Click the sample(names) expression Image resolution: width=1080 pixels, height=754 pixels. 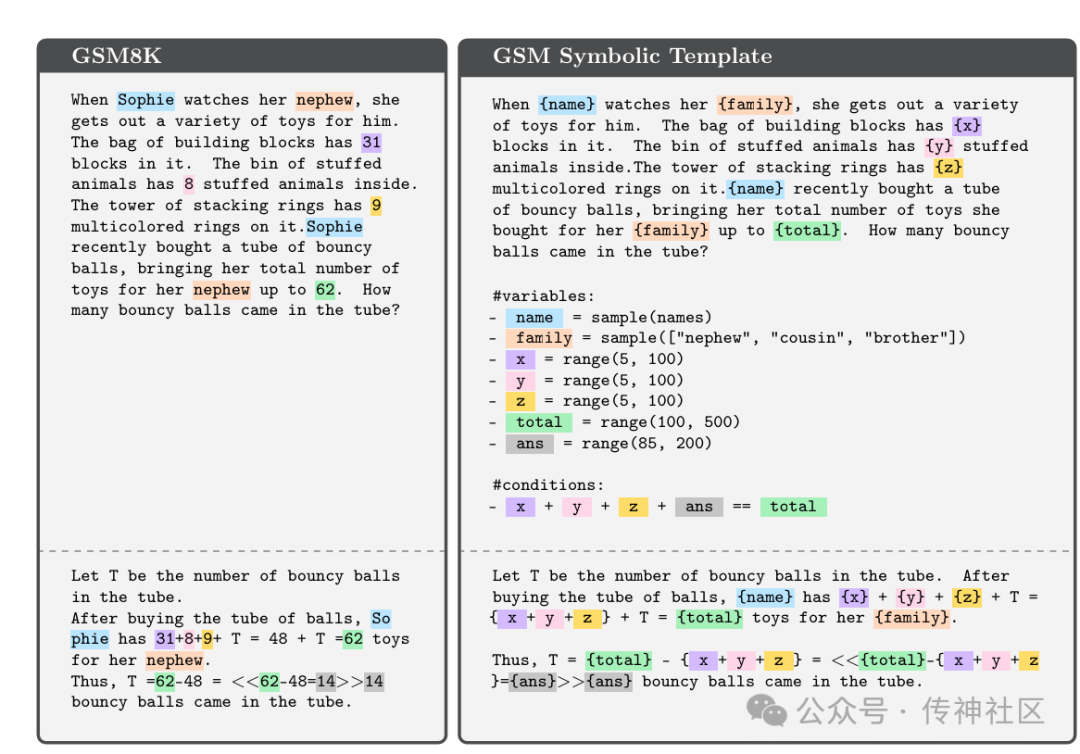pos(652,317)
